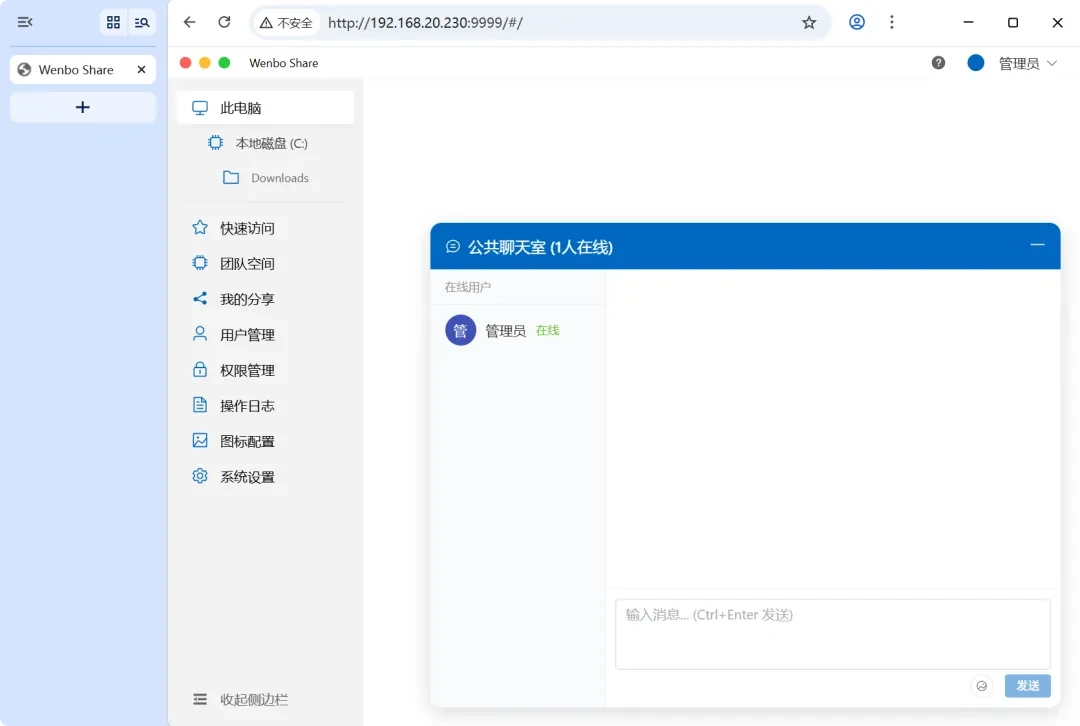Image resolution: width=1080 pixels, height=726 pixels.
Task: Click the 在线 status label
Action: 548,331
